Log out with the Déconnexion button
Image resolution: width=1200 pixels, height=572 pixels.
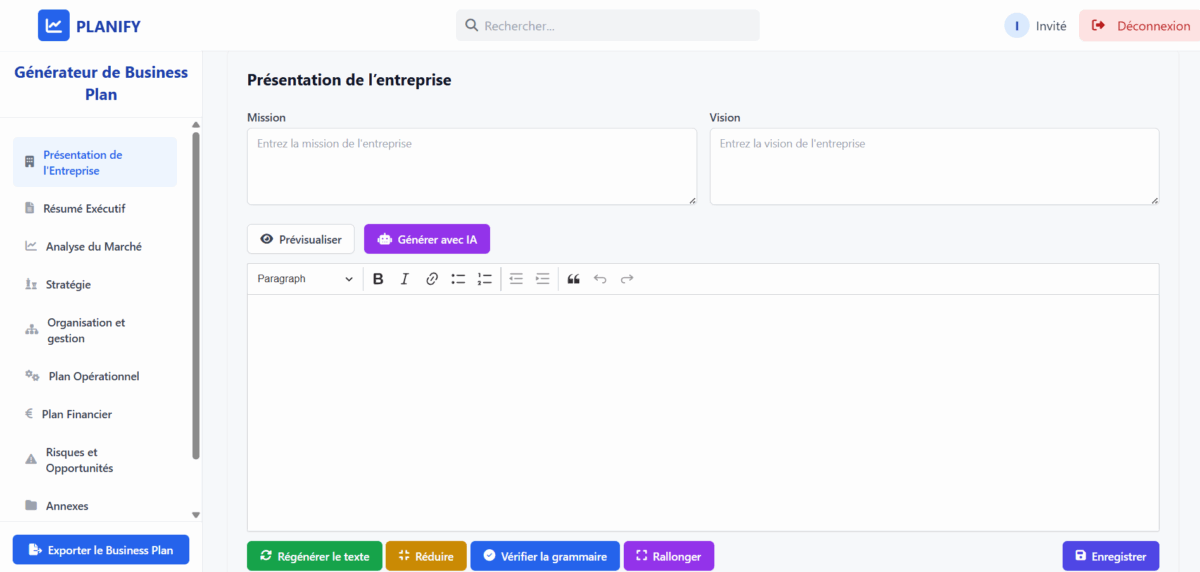(x=1140, y=26)
